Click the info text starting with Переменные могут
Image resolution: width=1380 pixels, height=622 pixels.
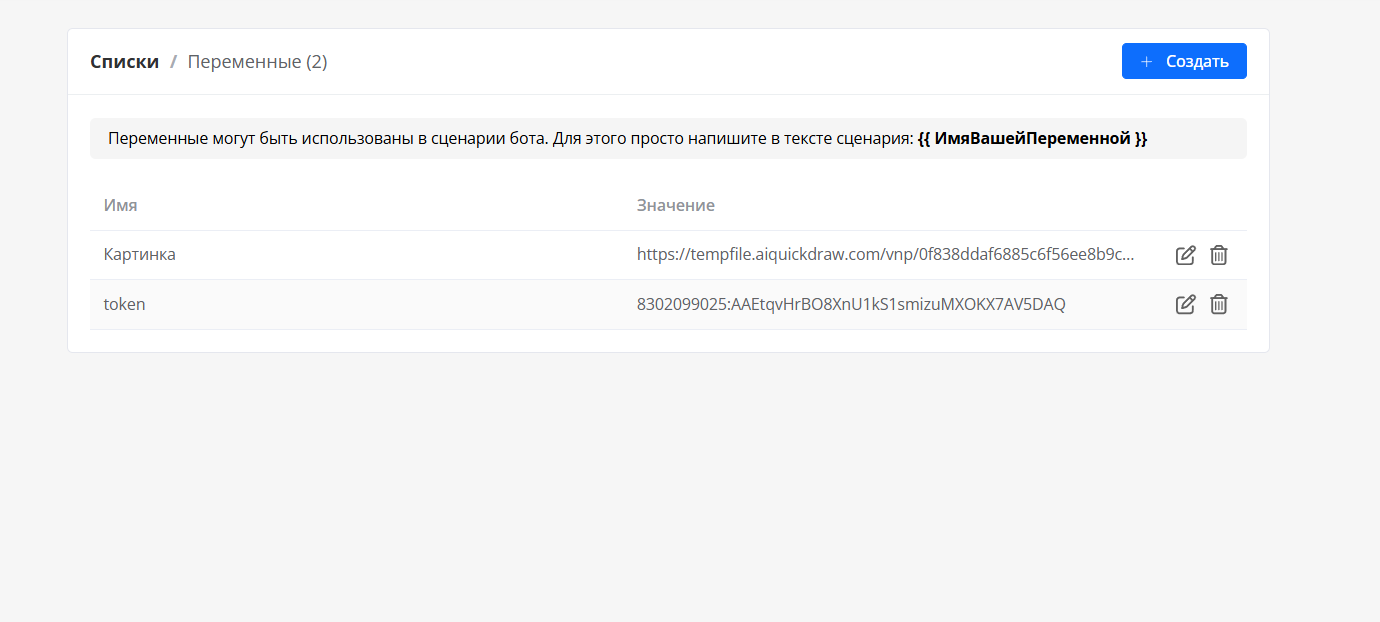click(x=400, y=139)
